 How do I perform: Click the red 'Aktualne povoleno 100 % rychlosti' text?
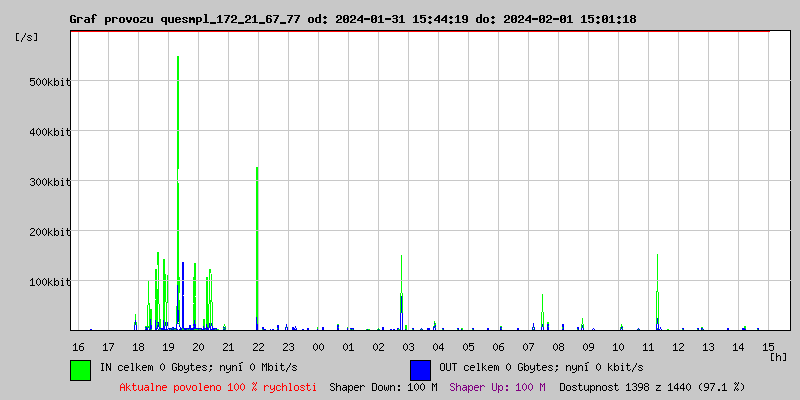coord(218,387)
